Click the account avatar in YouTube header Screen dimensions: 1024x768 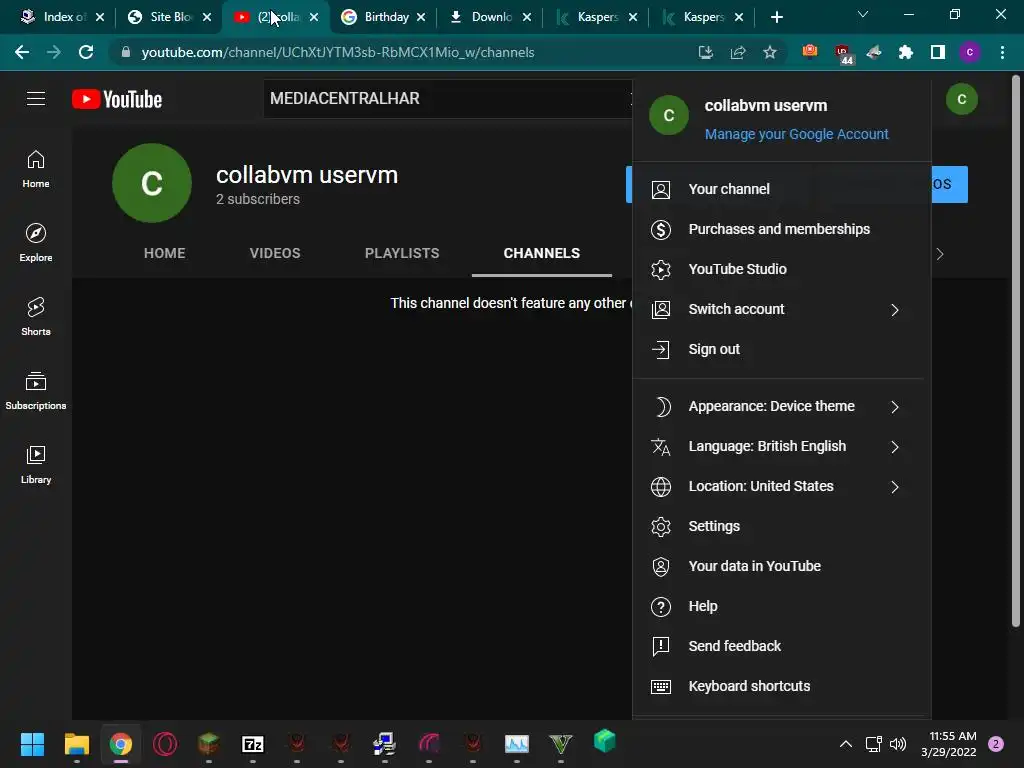click(x=961, y=99)
